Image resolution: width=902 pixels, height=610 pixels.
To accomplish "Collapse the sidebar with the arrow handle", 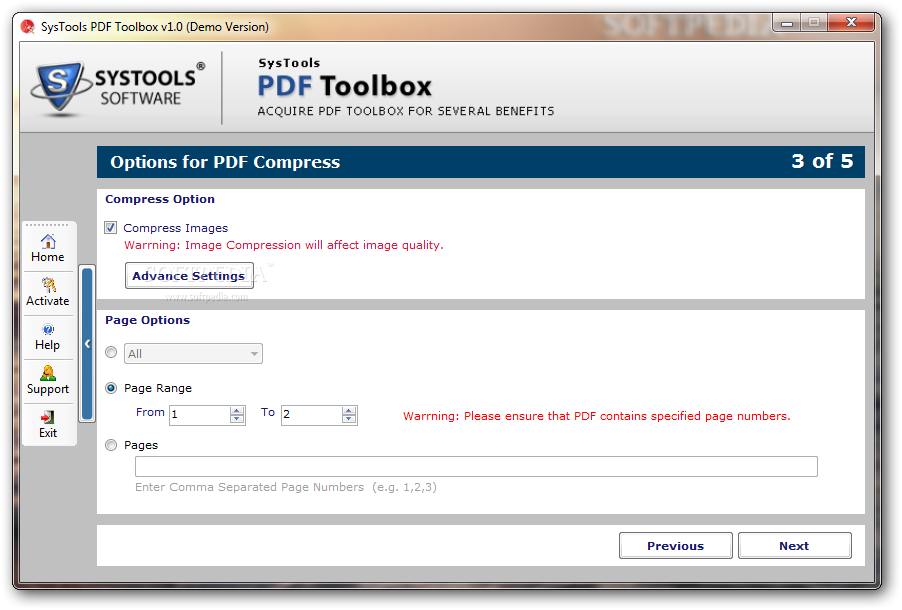I will 87,344.
